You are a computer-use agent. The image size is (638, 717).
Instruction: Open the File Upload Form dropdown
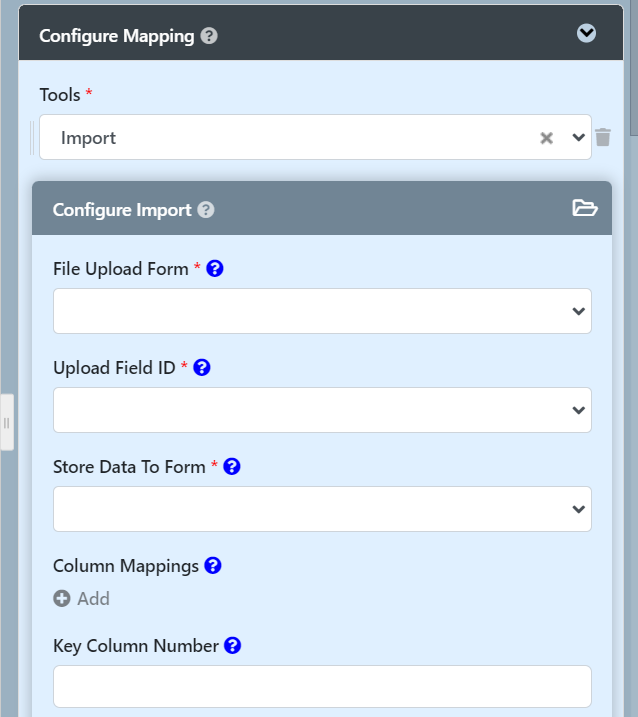(321, 311)
